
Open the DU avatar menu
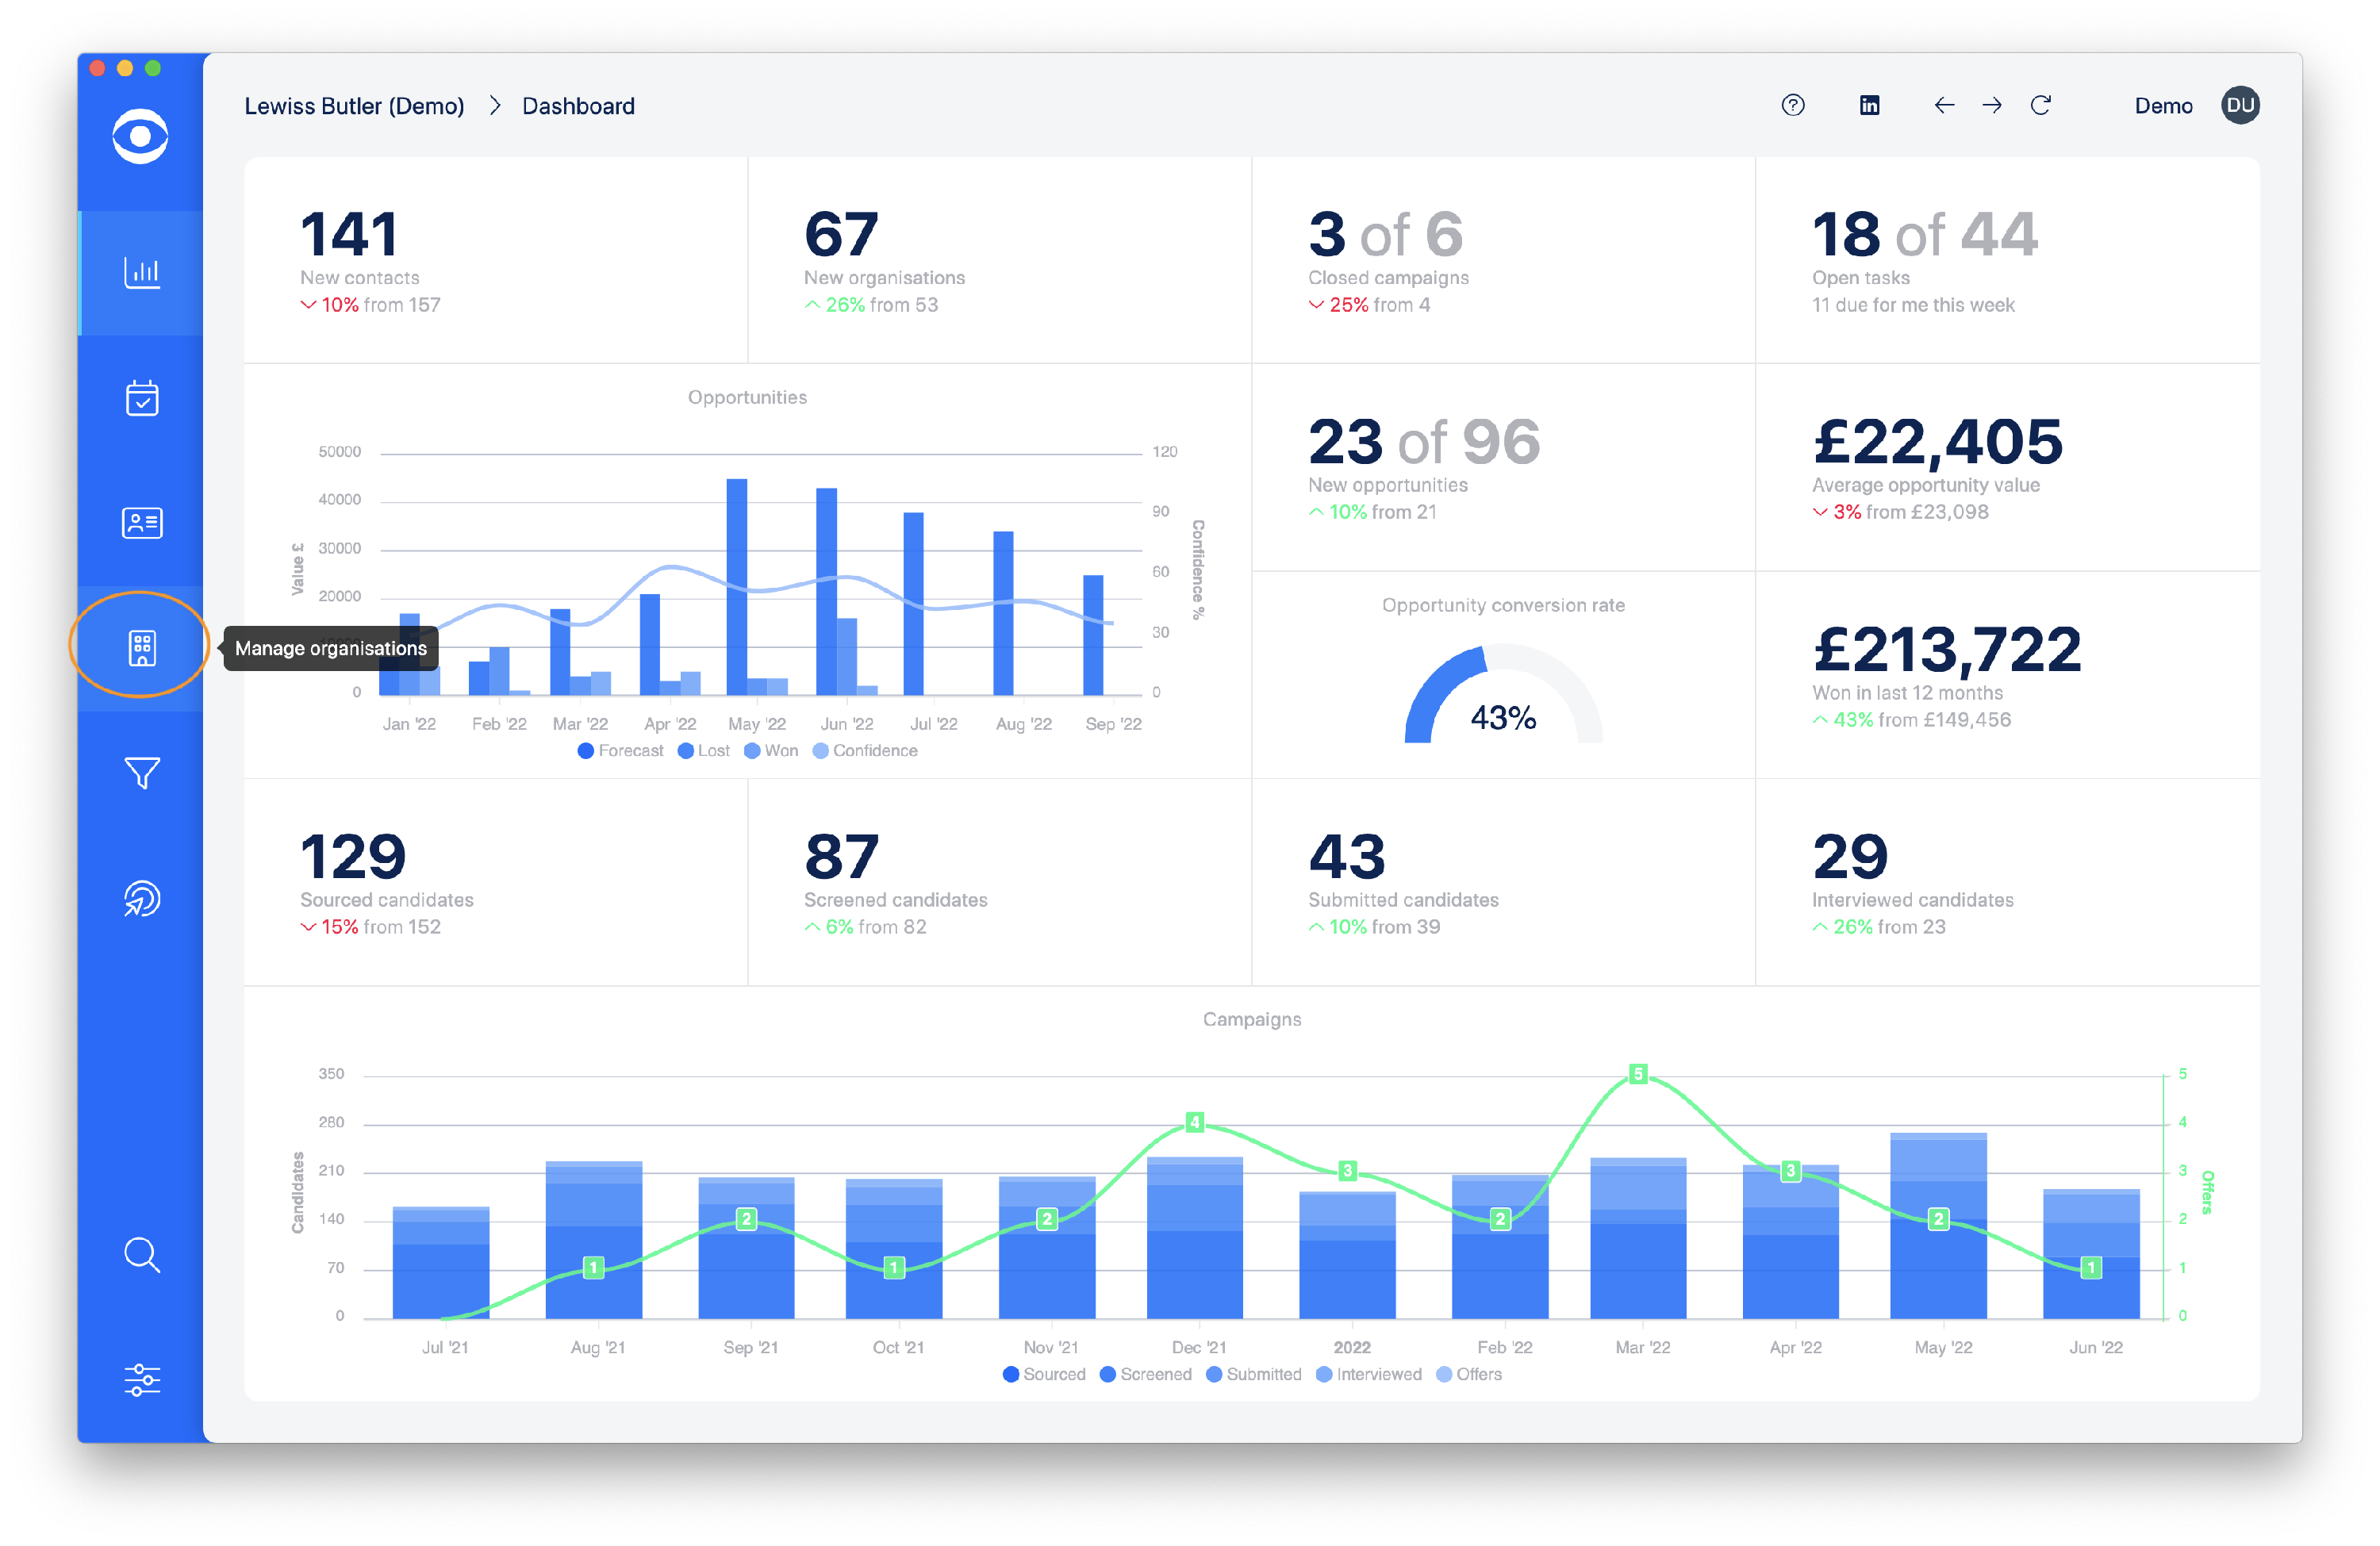tap(2240, 105)
